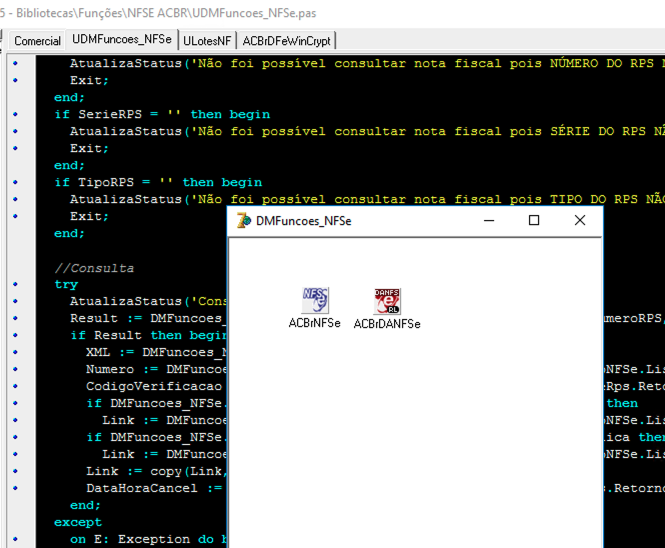Select the ACBrDANFSe component icon
Viewport: 665px width, 548px height.
click(387, 301)
